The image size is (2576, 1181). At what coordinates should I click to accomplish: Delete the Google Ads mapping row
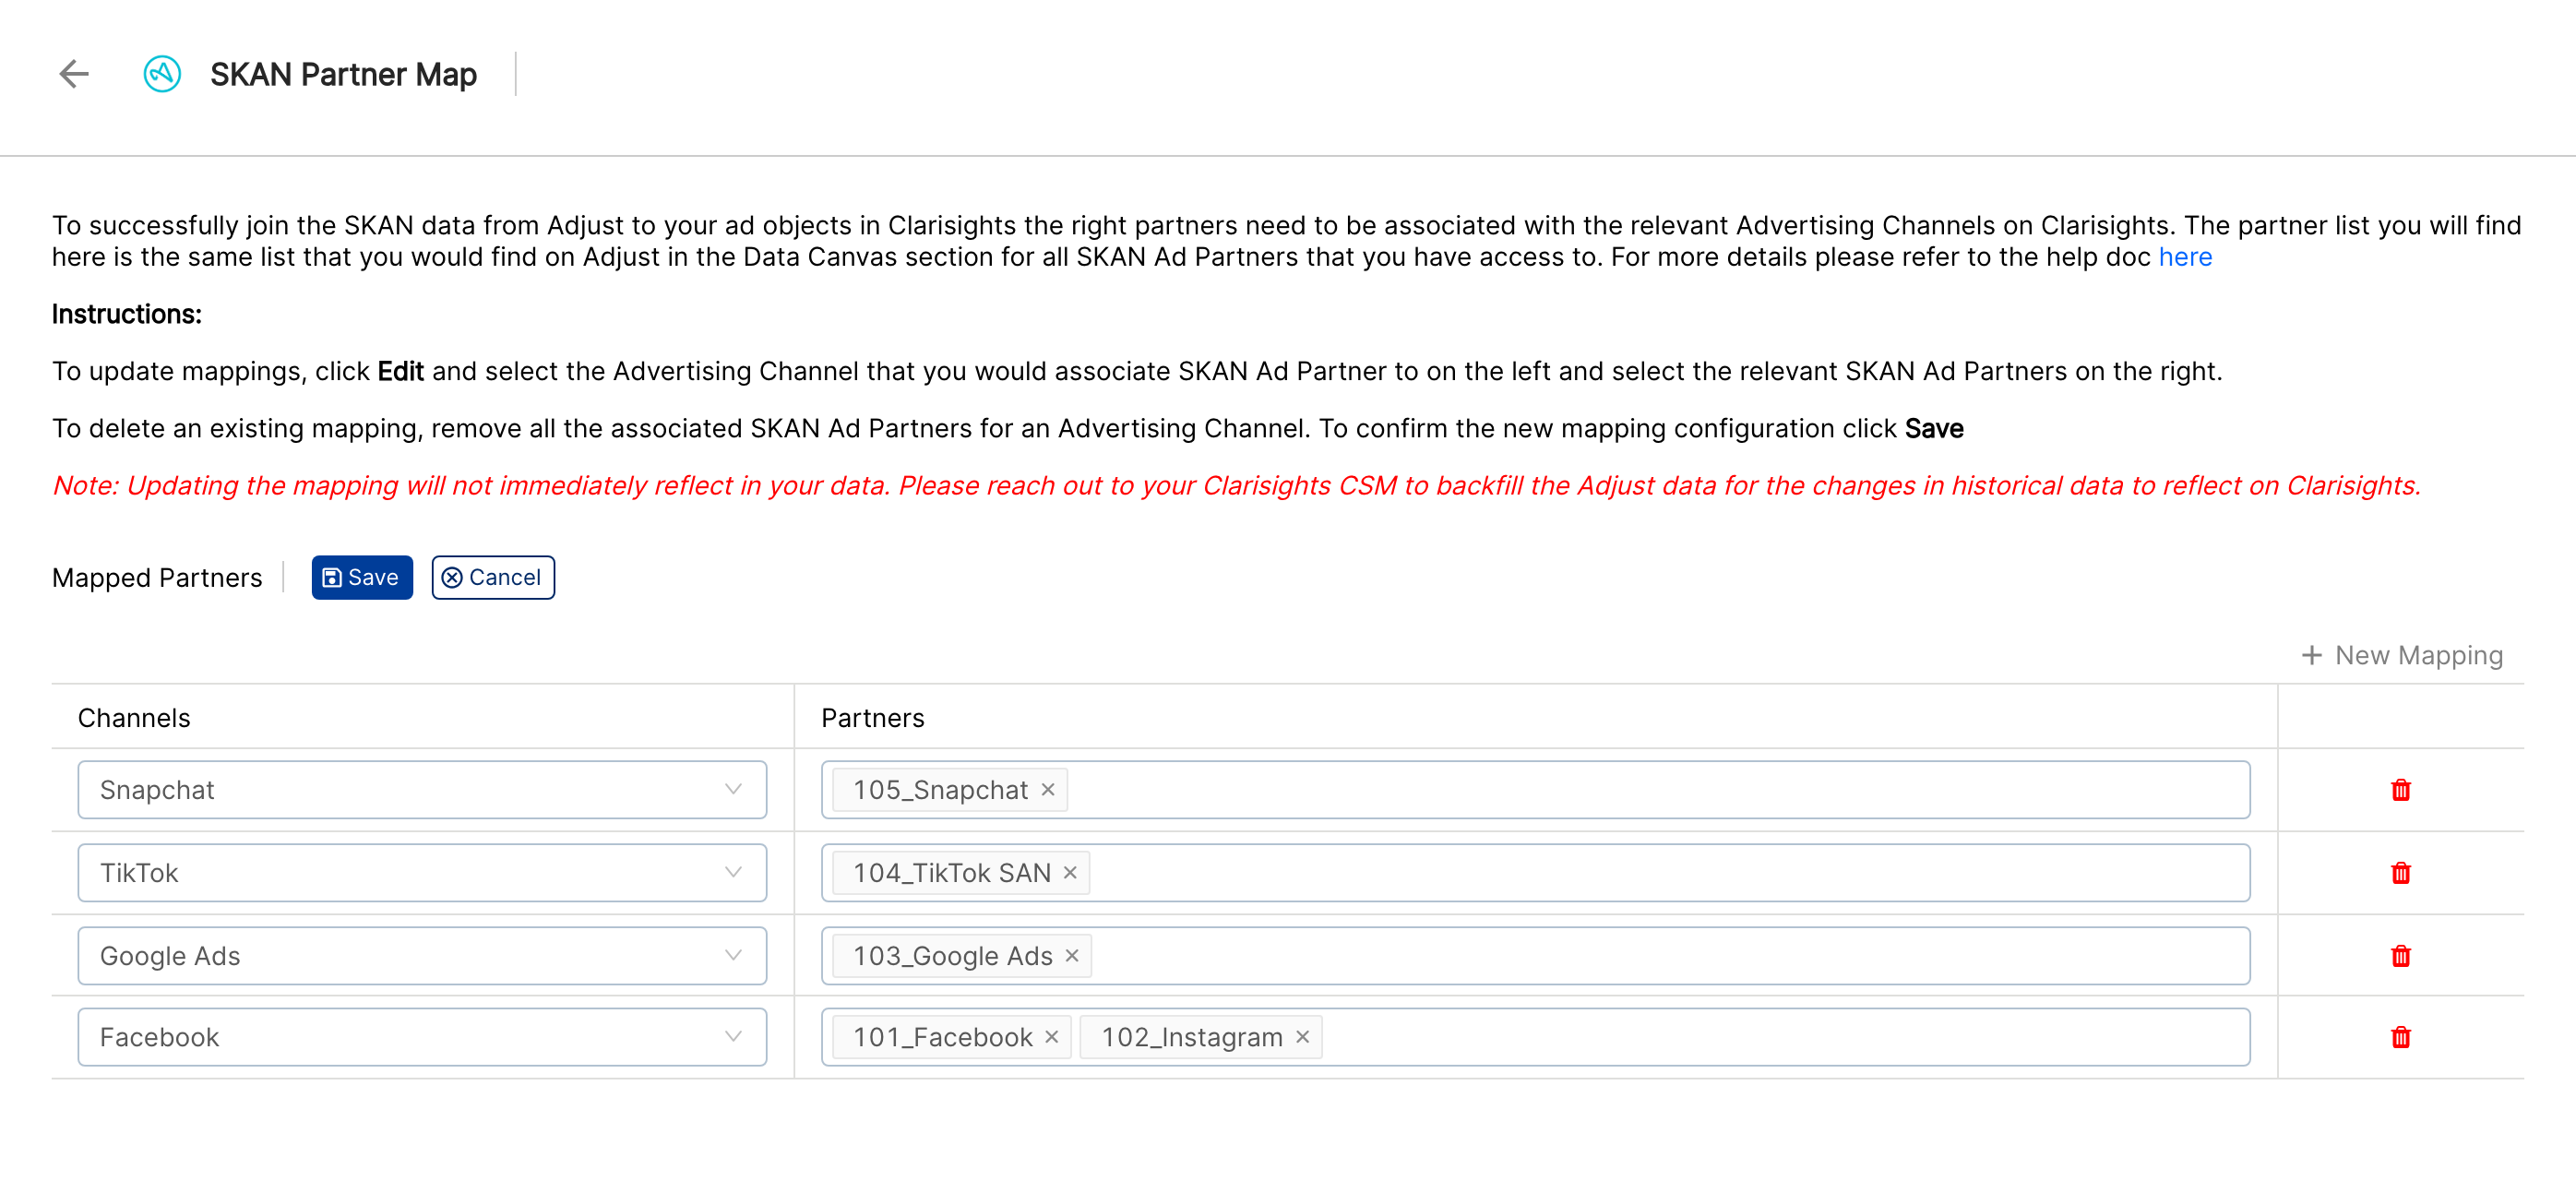click(x=2400, y=956)
